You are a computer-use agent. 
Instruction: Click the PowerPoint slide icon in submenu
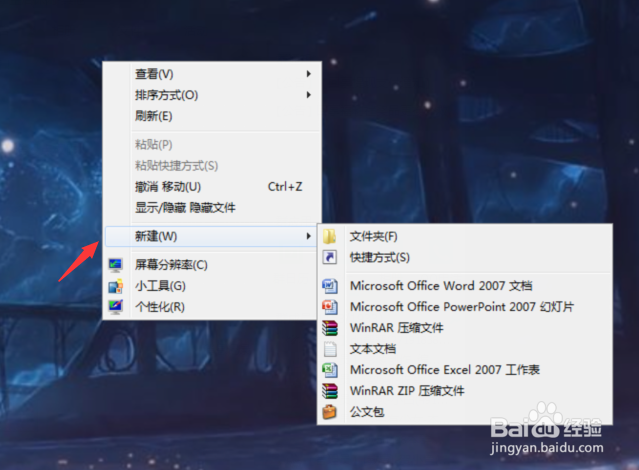point(330,307)
